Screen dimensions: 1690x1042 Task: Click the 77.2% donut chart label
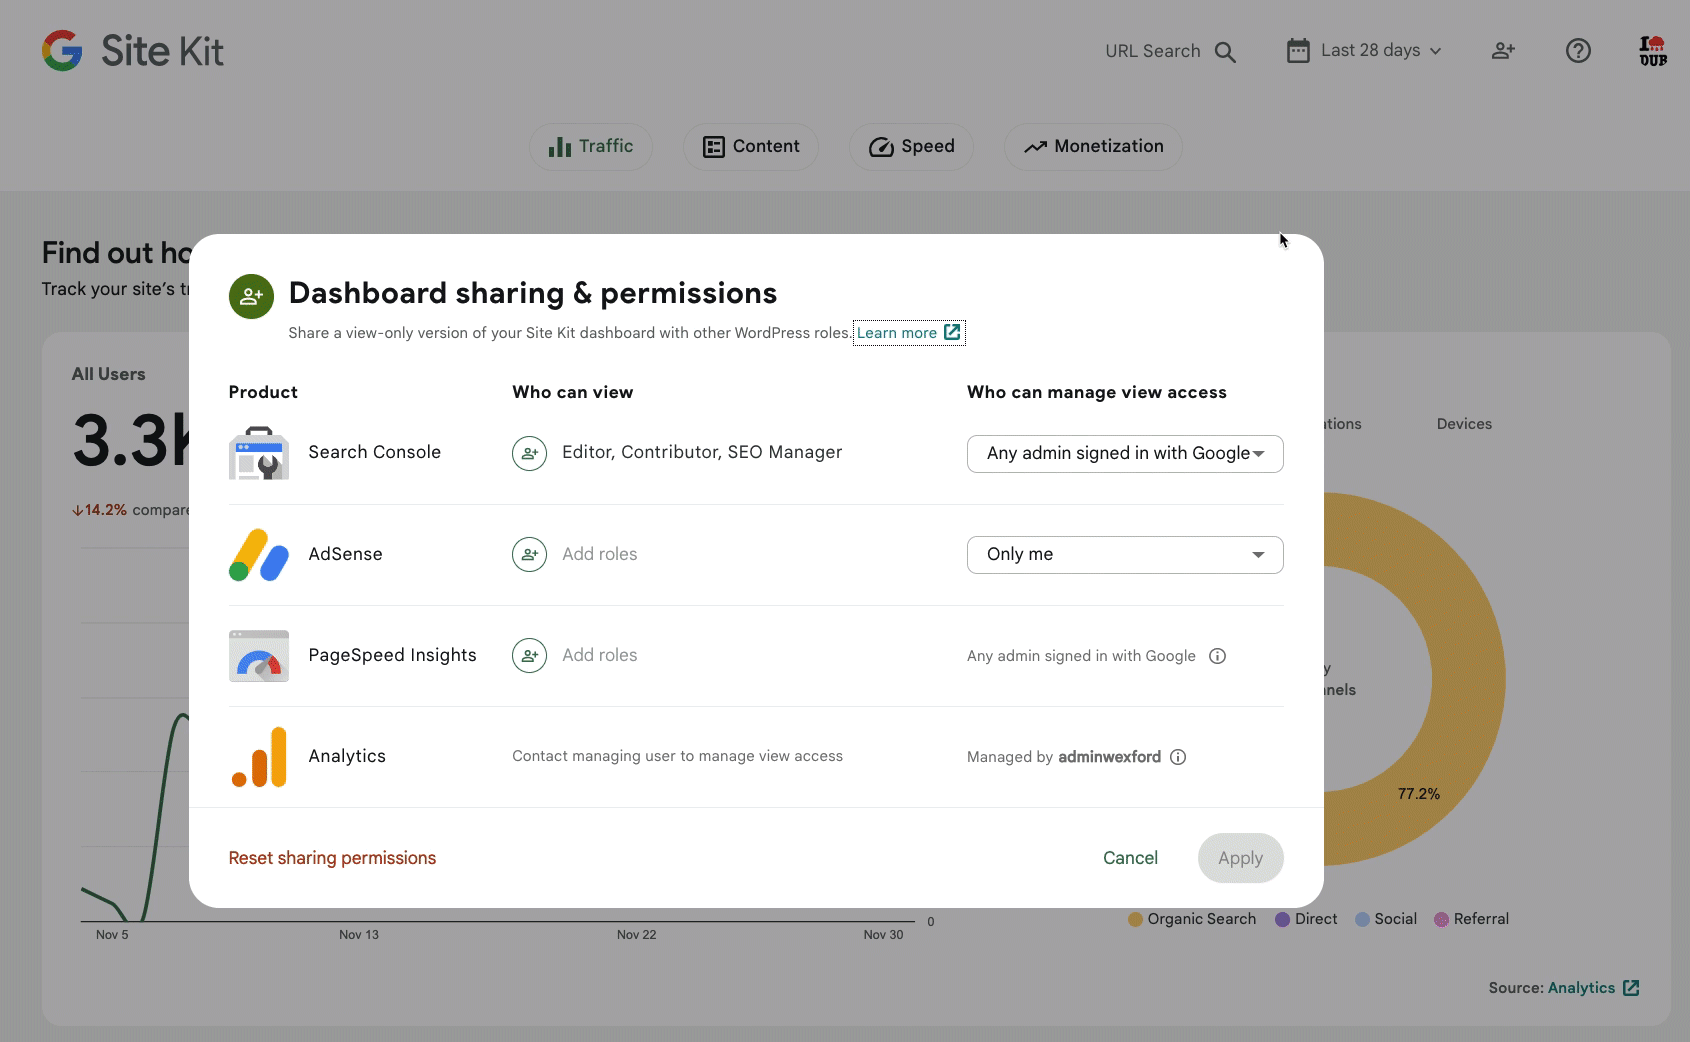[1418, 794]
